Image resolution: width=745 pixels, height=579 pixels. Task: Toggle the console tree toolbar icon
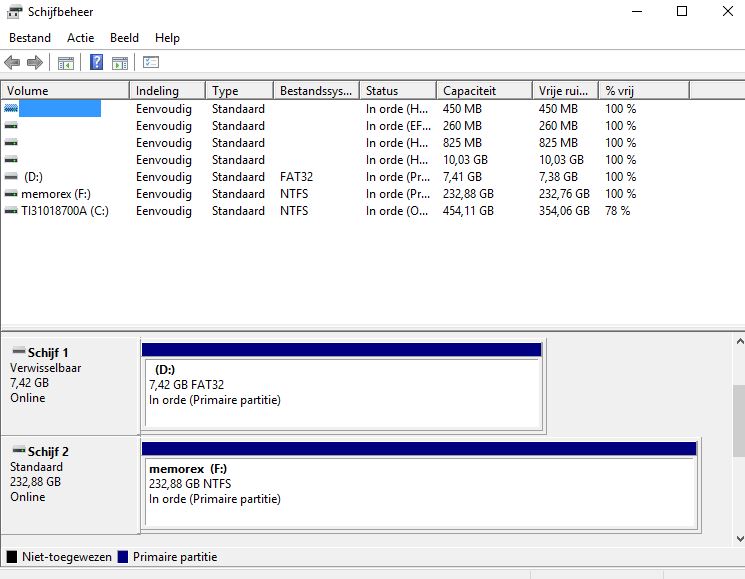66,63
